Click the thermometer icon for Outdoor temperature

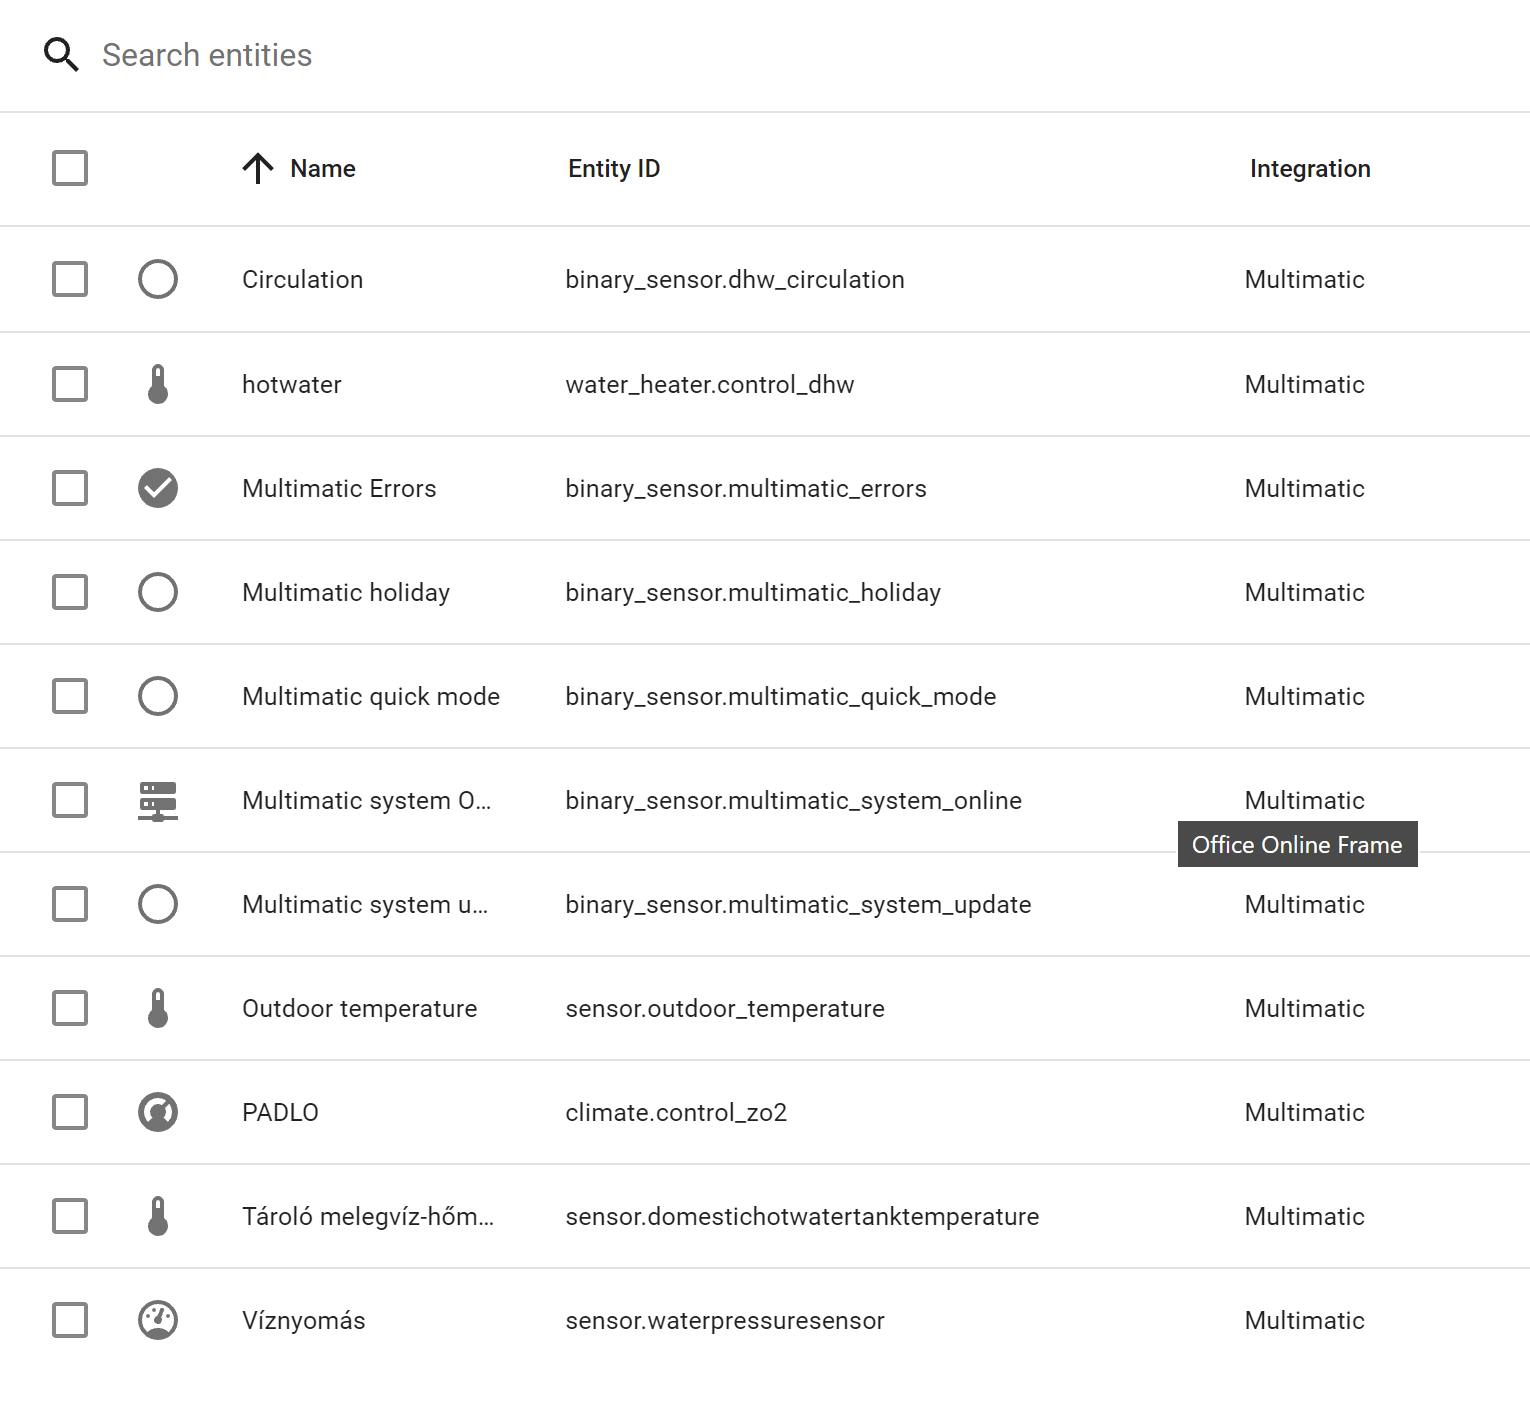[x=158, y=1008]
